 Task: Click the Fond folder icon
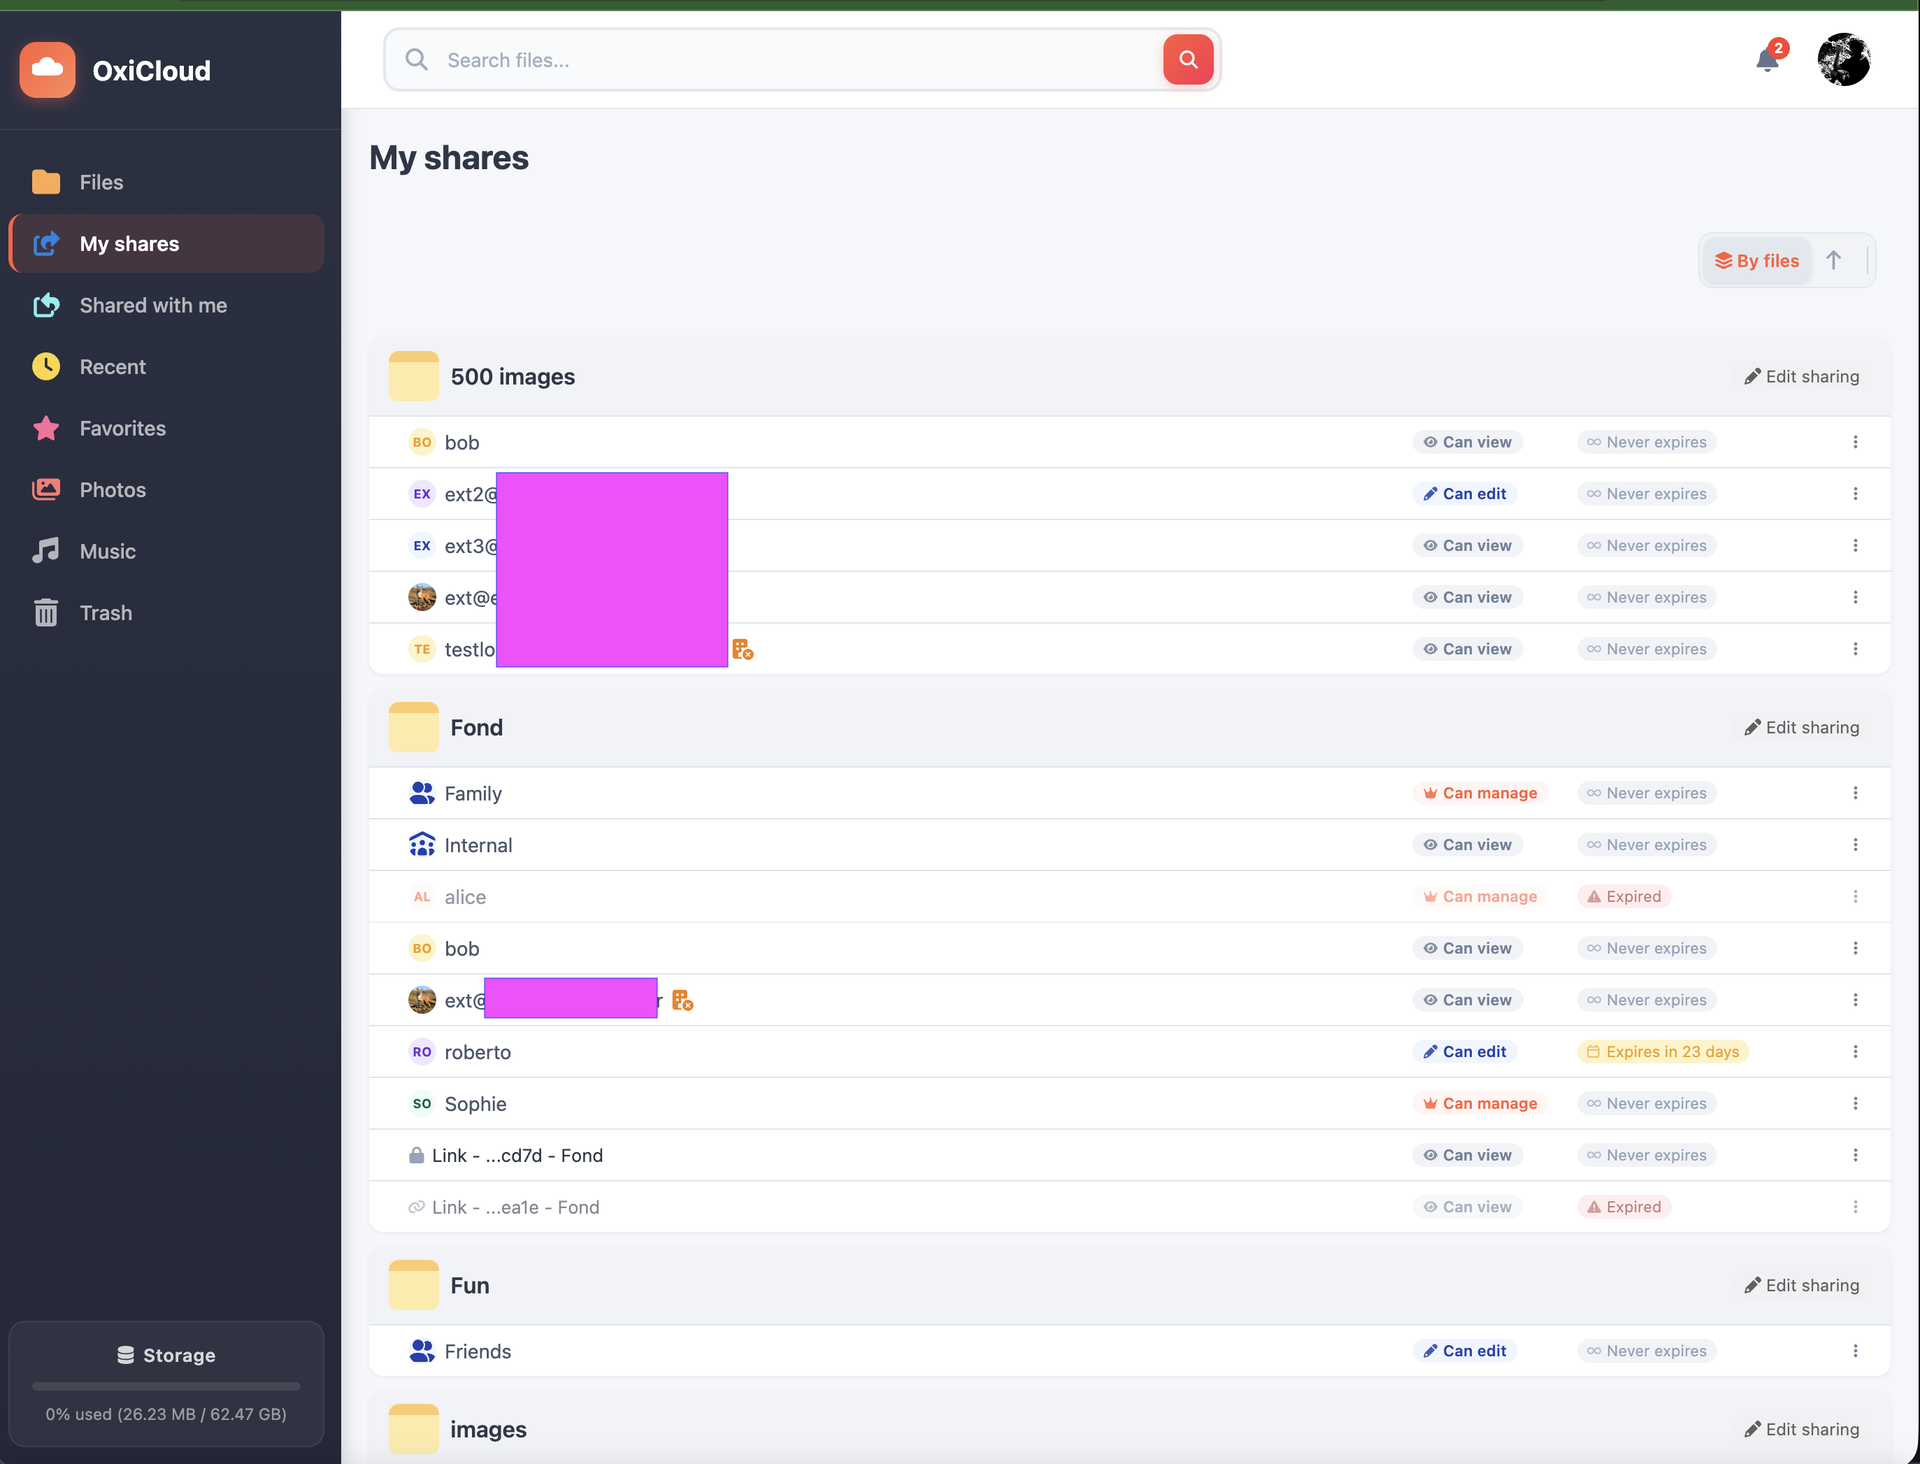click(x=413, y=727)
